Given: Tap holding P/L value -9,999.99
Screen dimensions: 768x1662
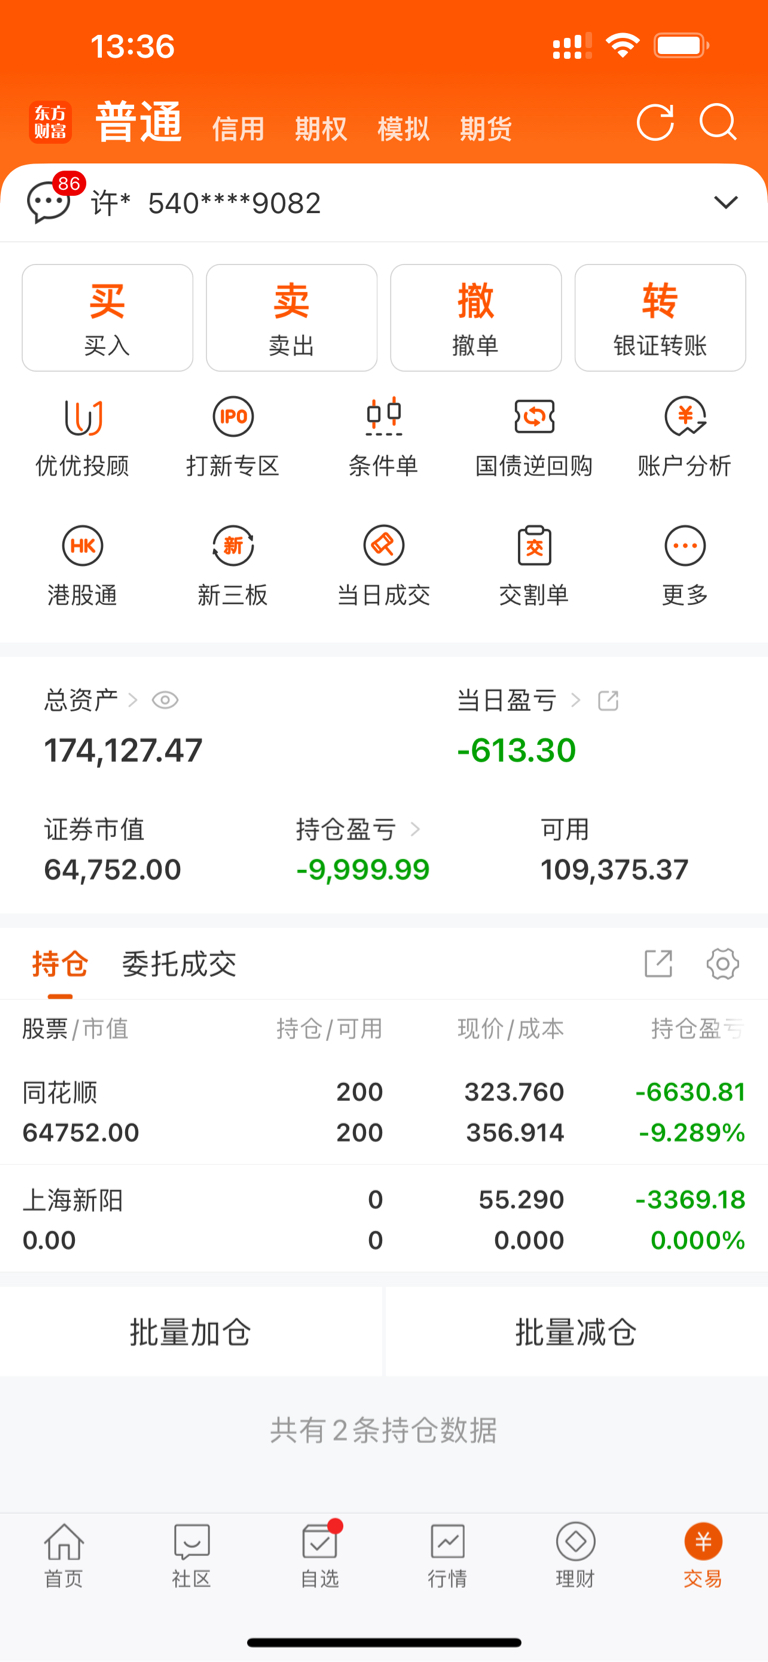Looking at the screenshot, I should (x=363, y=869).
